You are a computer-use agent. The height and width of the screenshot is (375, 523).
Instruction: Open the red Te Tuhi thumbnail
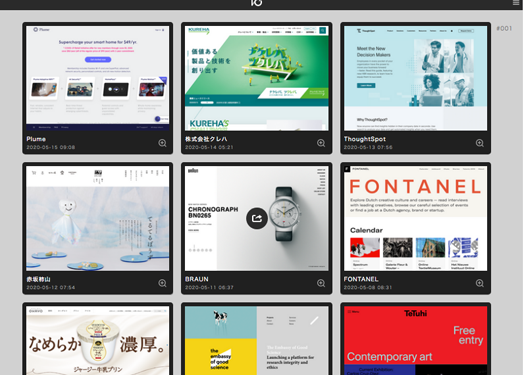(x=415, y=341)
